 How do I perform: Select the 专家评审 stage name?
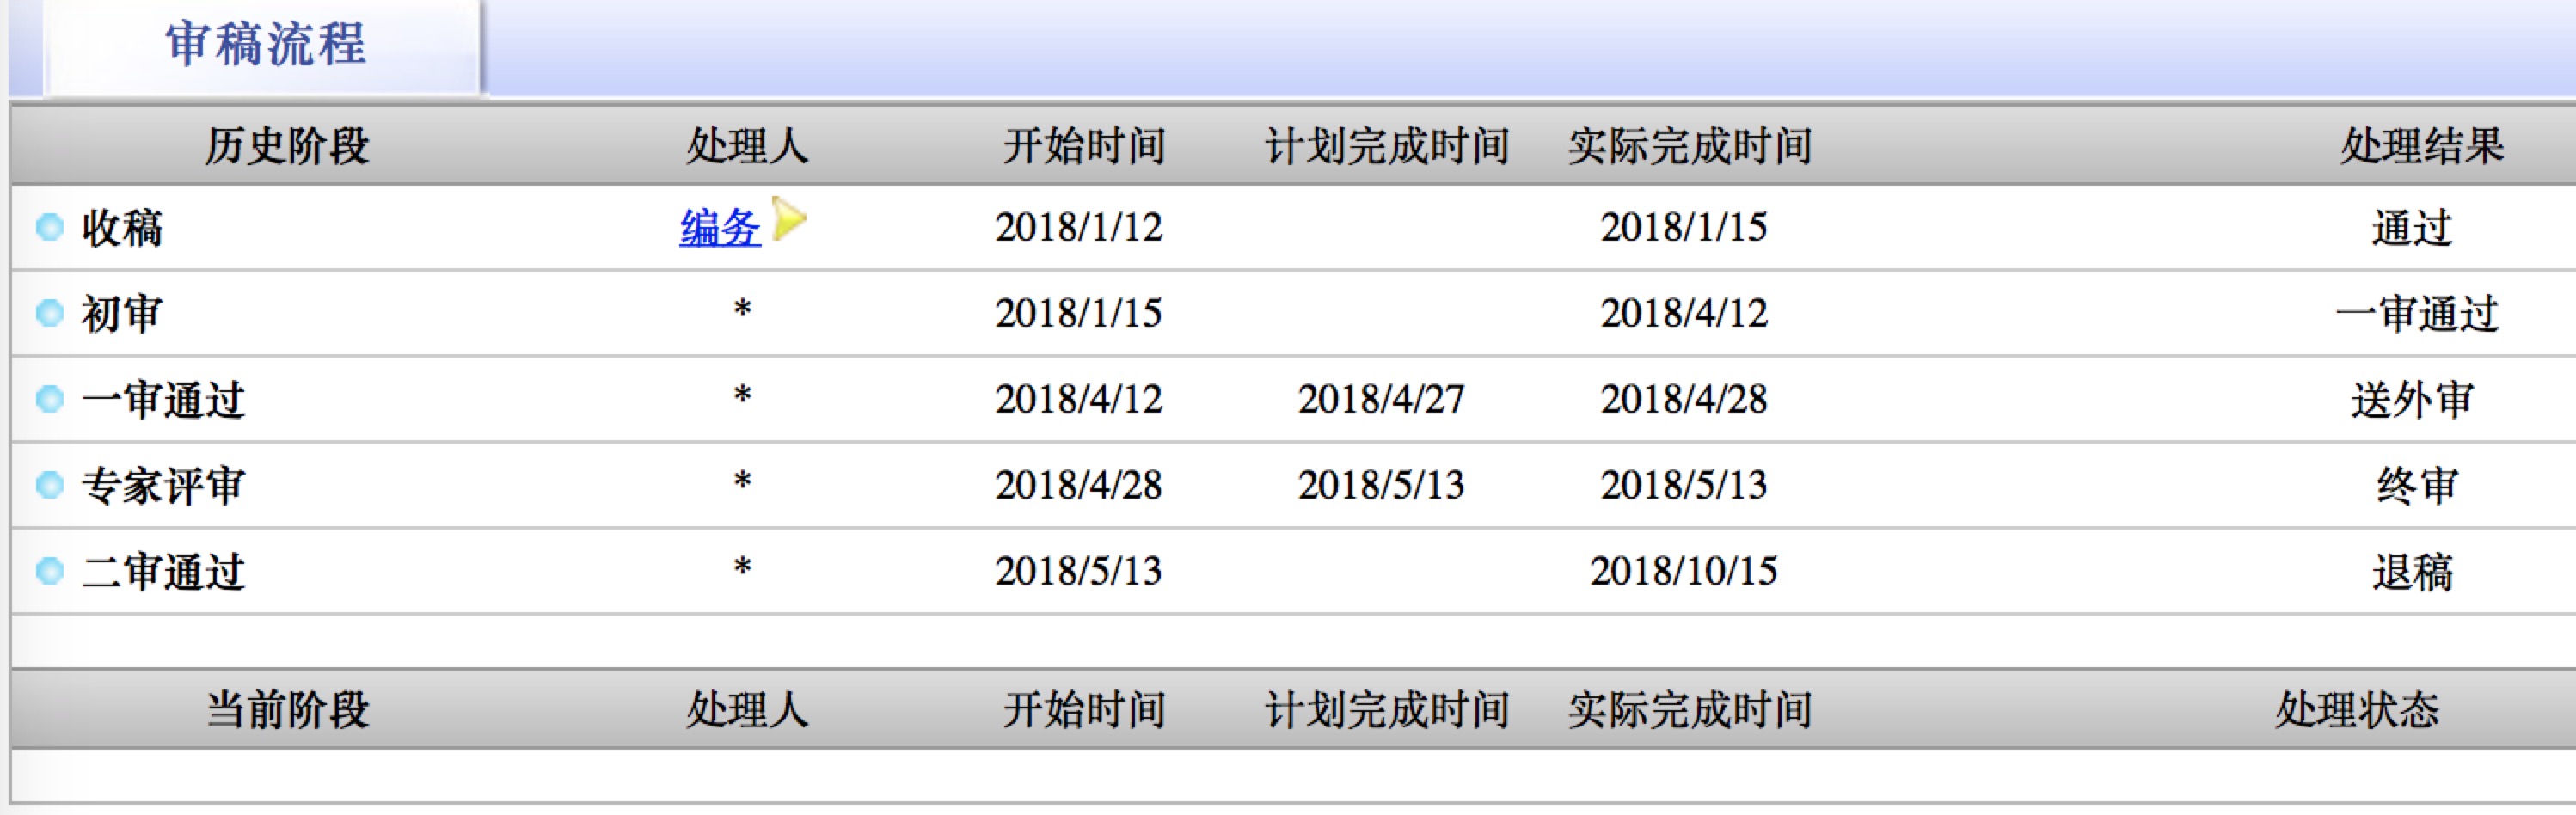coord(163,486)
